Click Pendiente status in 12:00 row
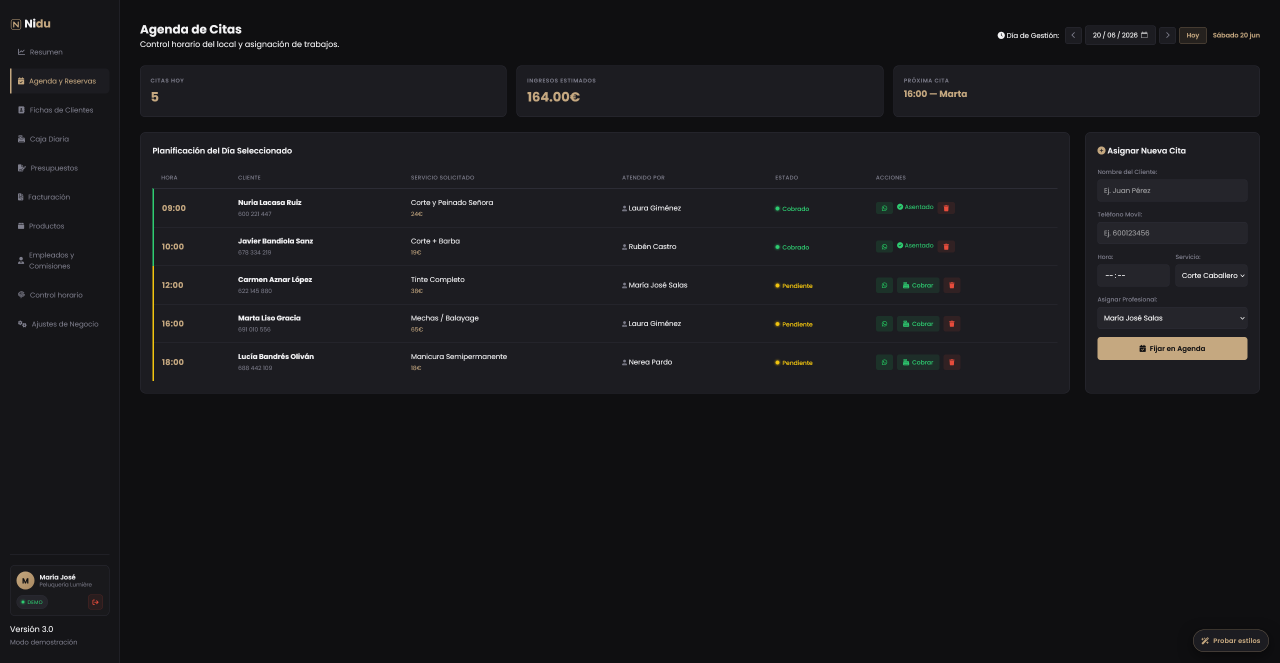Viewport: 1280px width, 663px height. (x=794, y=286)
